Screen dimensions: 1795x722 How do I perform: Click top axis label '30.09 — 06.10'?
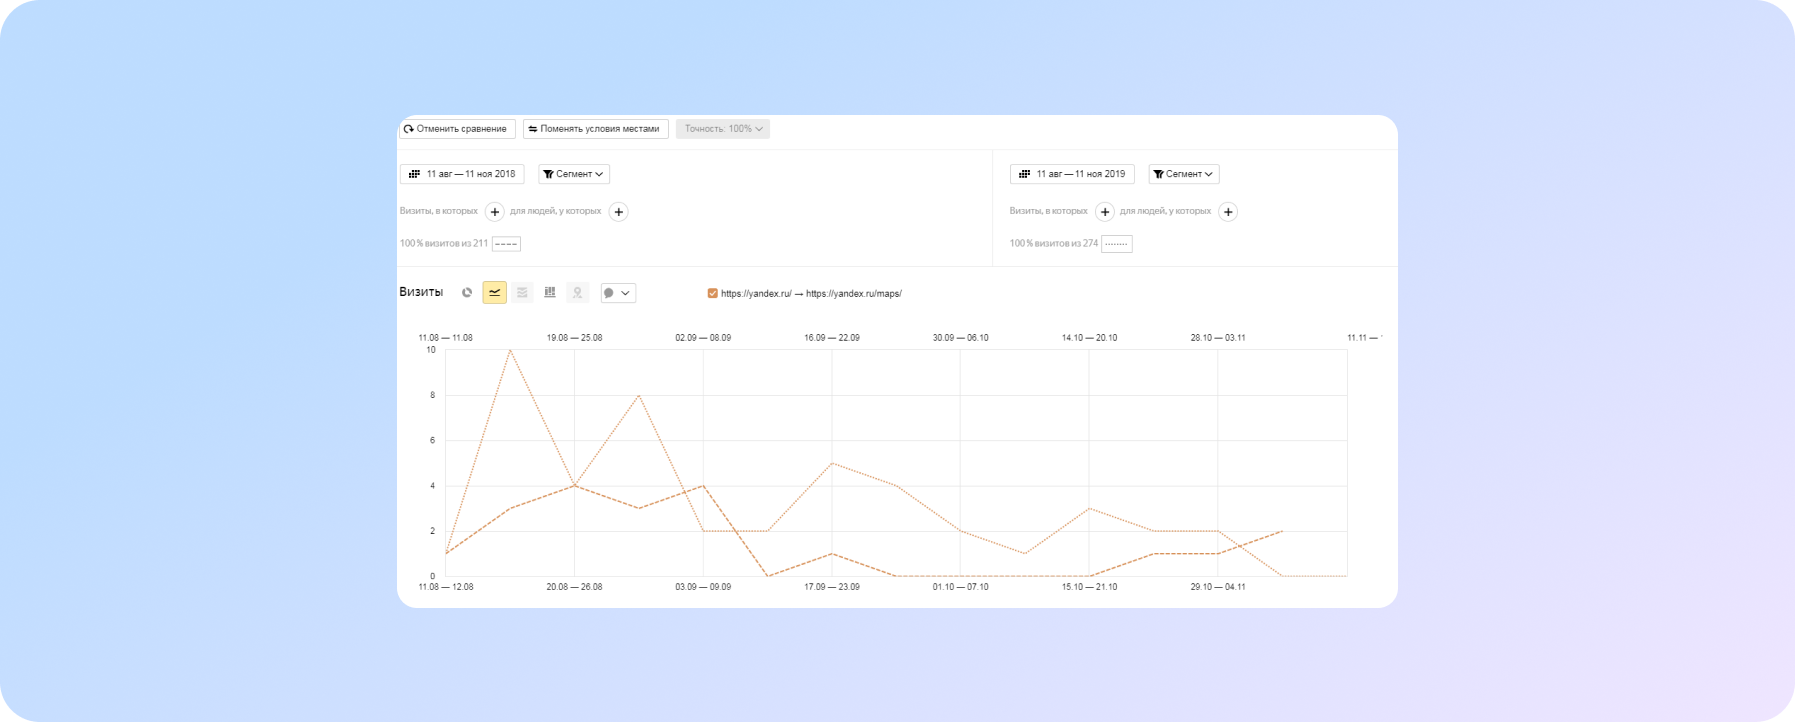click(961, 338)
